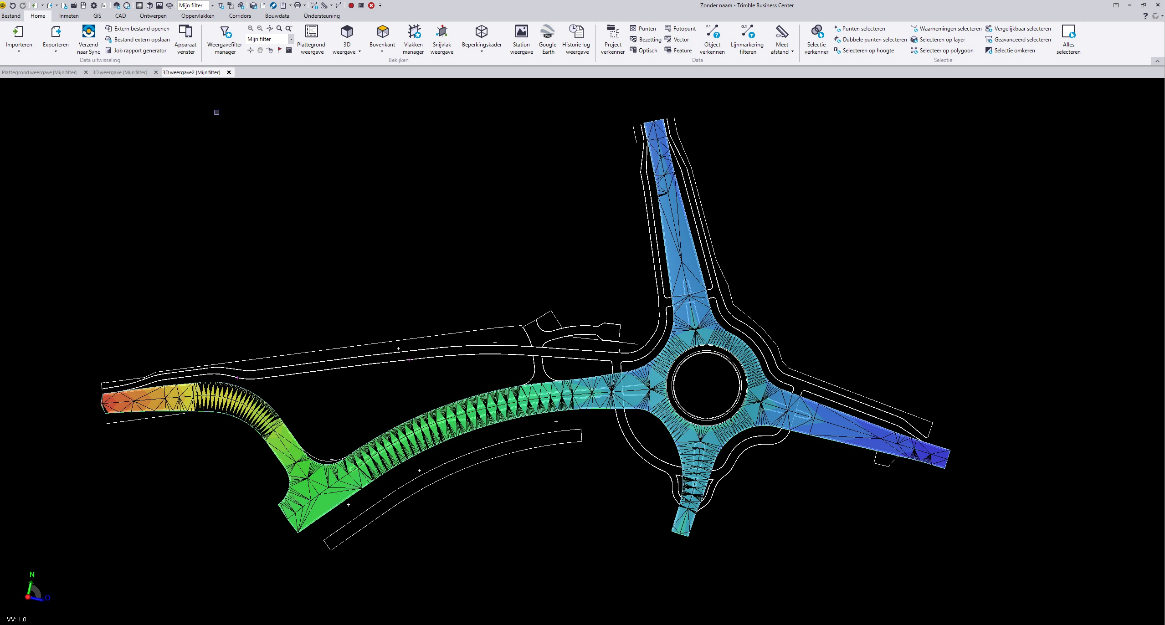Open the Weergavefilter manager
Screen dimensions: 1165x625
(x=225, y=33)
